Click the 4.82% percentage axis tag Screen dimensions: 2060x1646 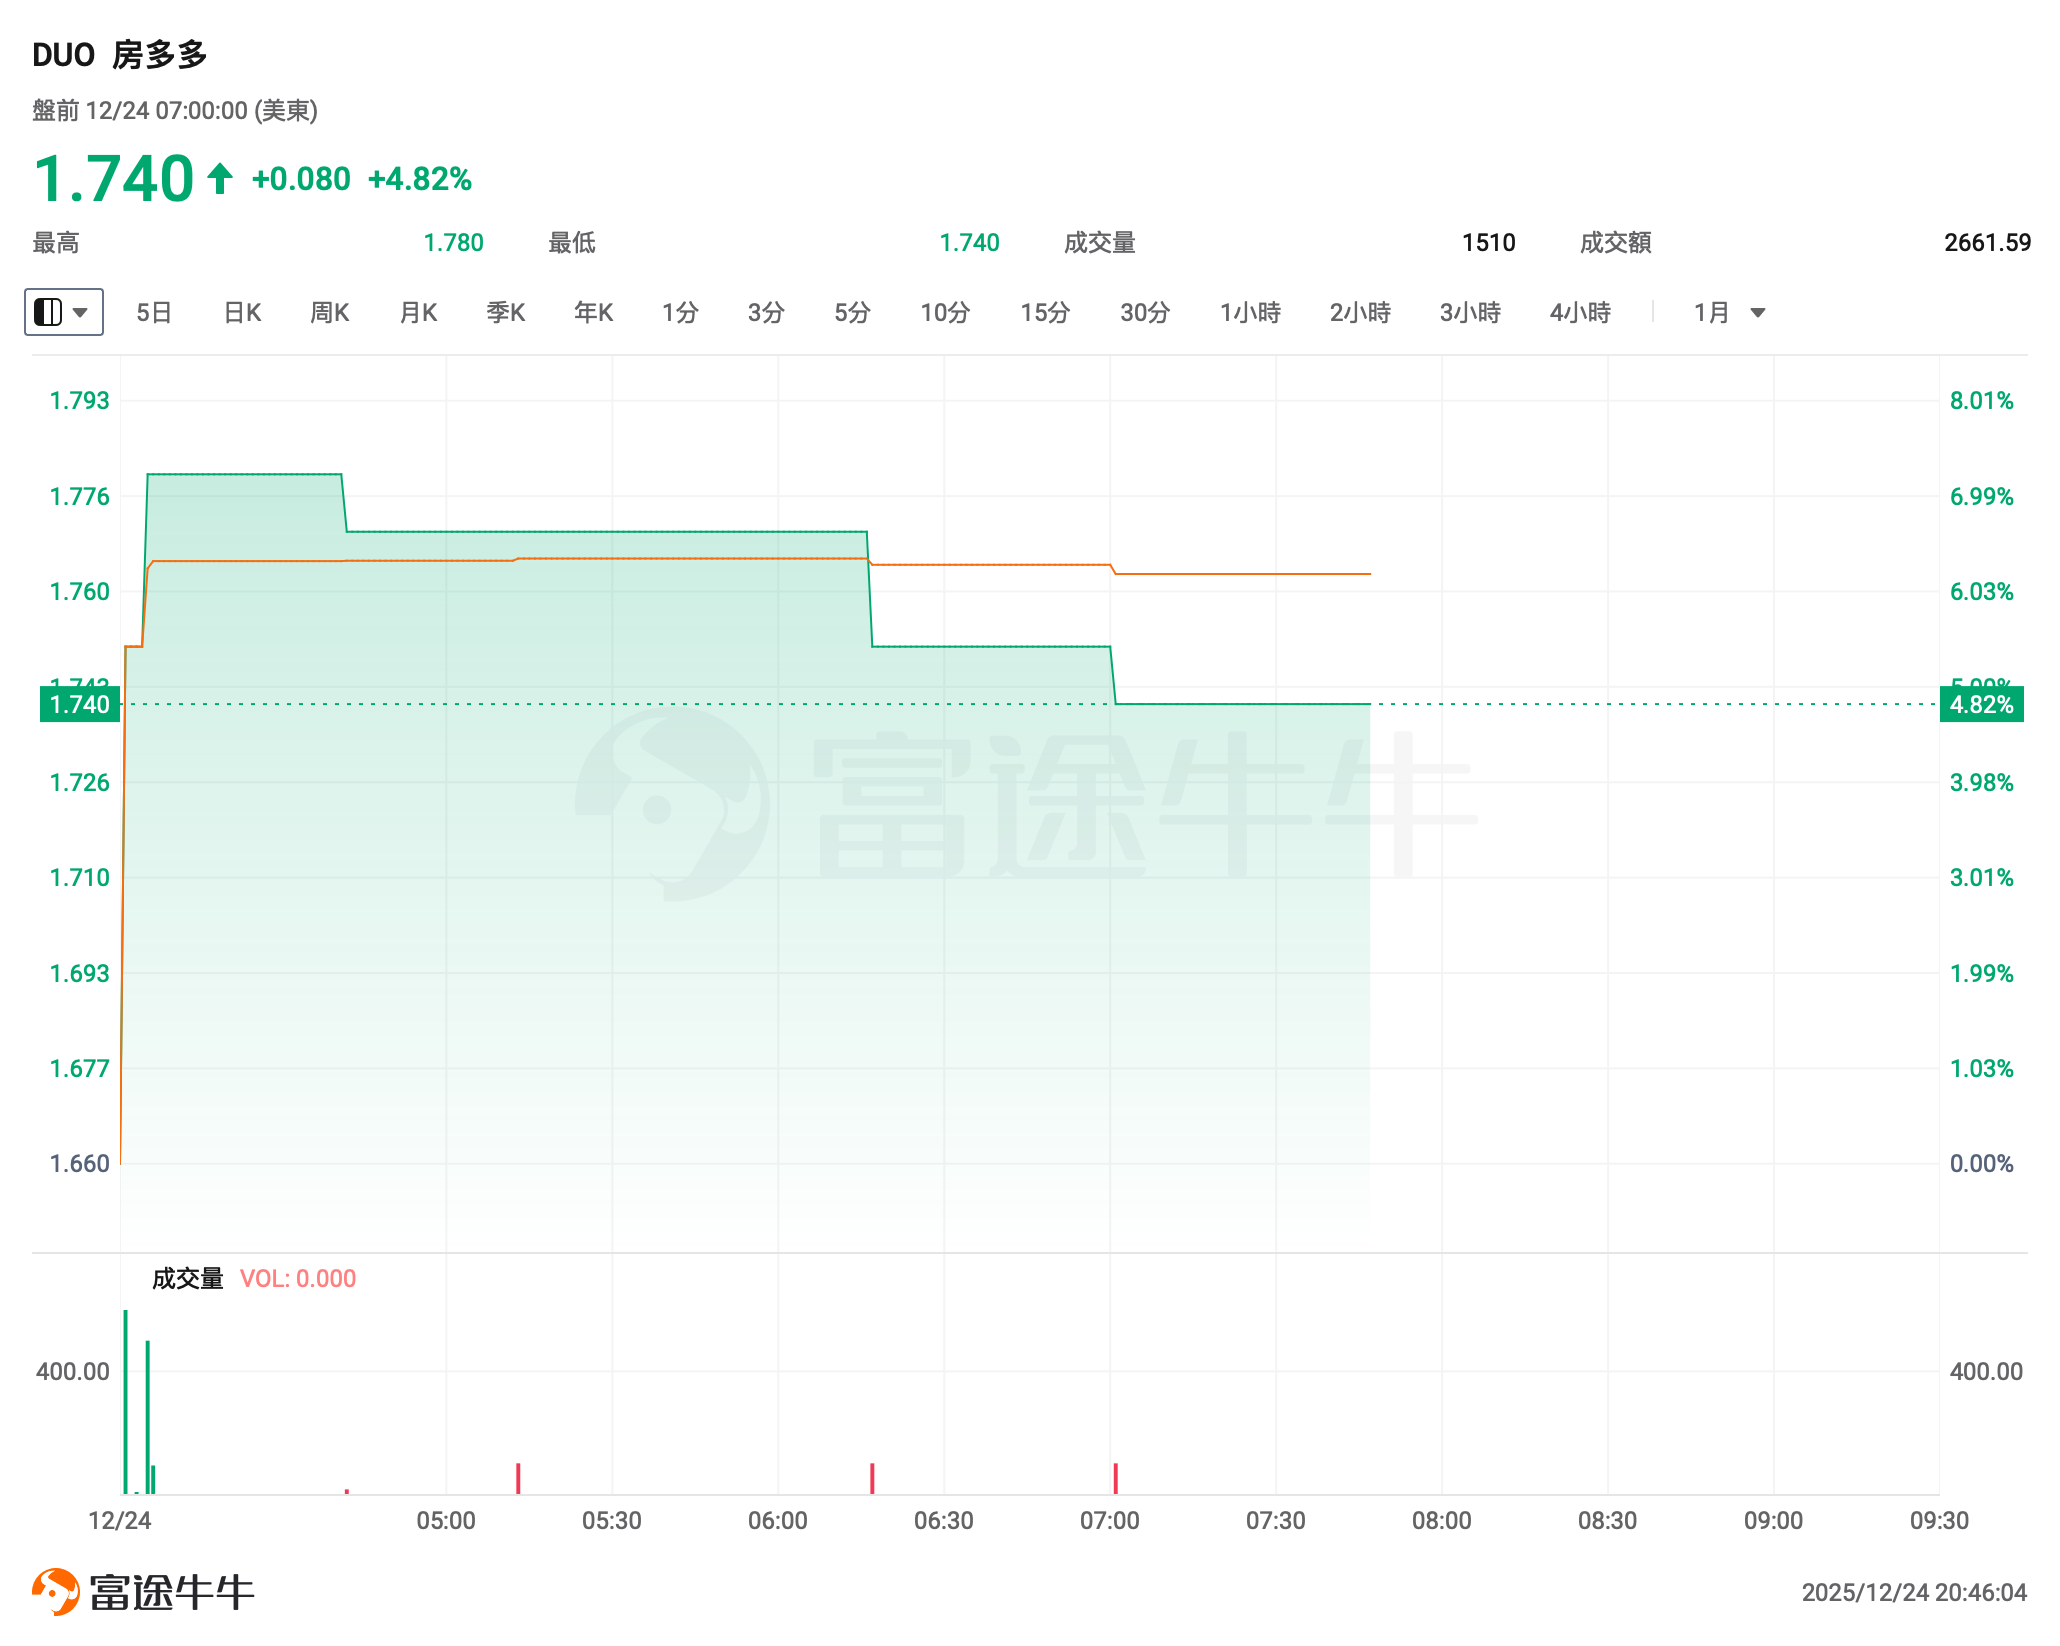coord(1981,704)
